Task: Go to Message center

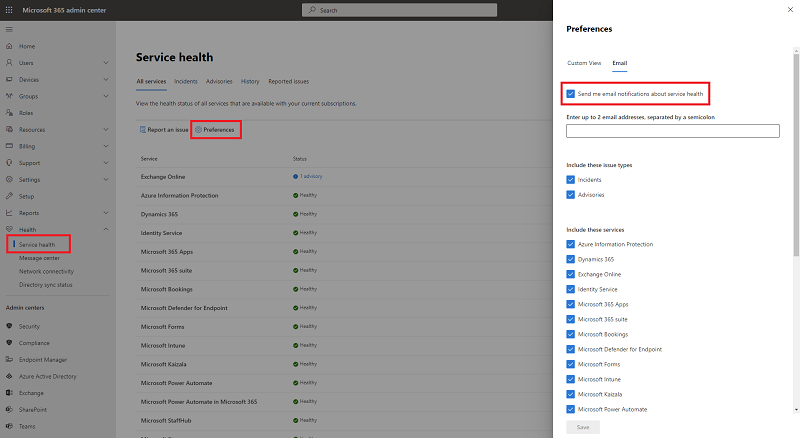Action: pyautogui.click(x=39, y=258)
